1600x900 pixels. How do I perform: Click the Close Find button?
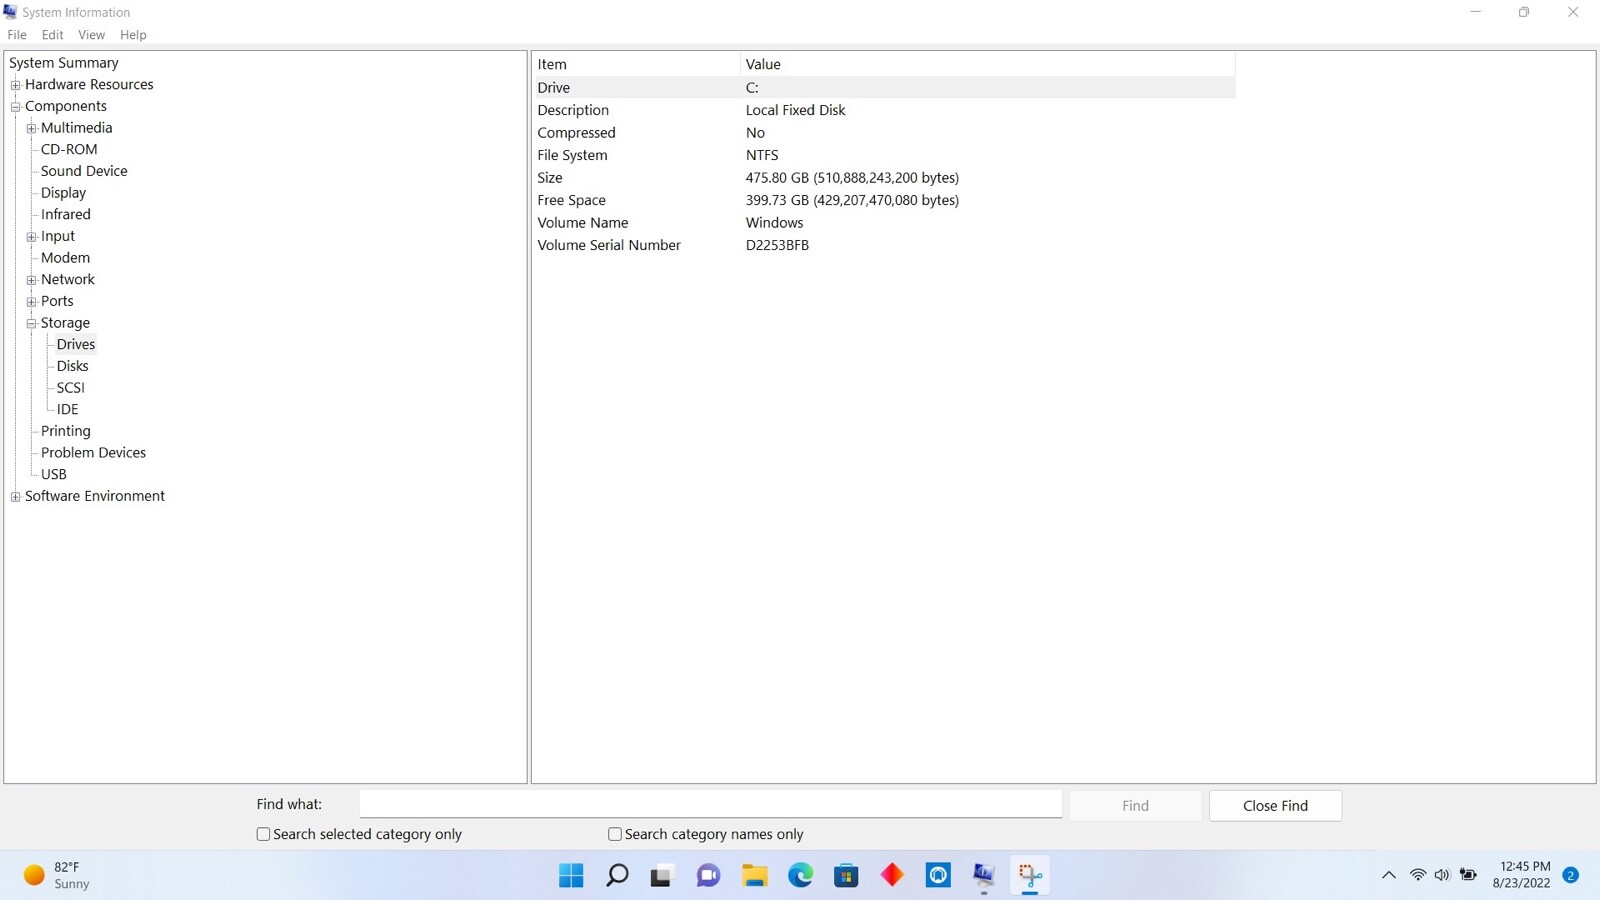[x=1275, y=806]
